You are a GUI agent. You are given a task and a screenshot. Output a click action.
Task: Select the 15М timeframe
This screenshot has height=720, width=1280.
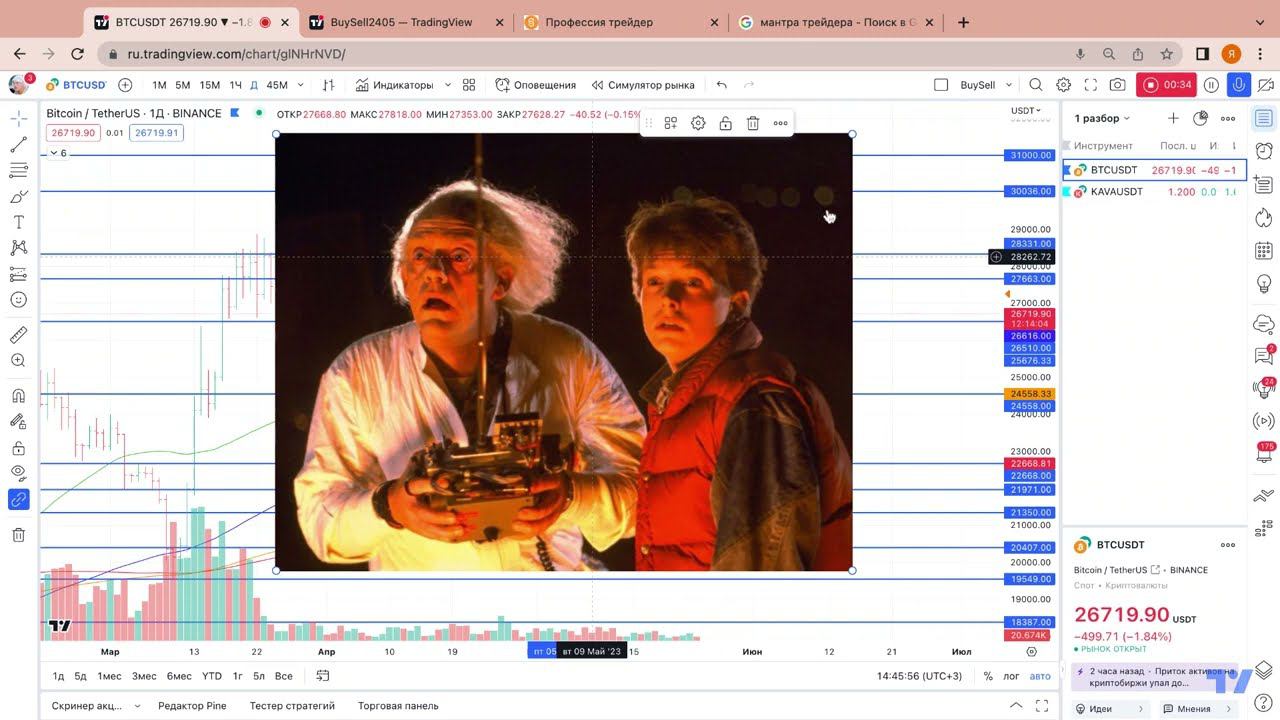[x=209, y=85]
